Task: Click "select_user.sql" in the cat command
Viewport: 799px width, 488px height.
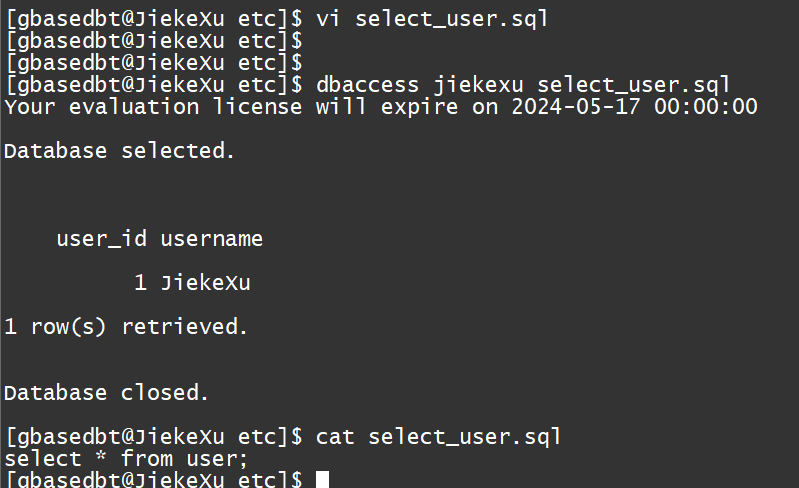Action: coord(465,436)
